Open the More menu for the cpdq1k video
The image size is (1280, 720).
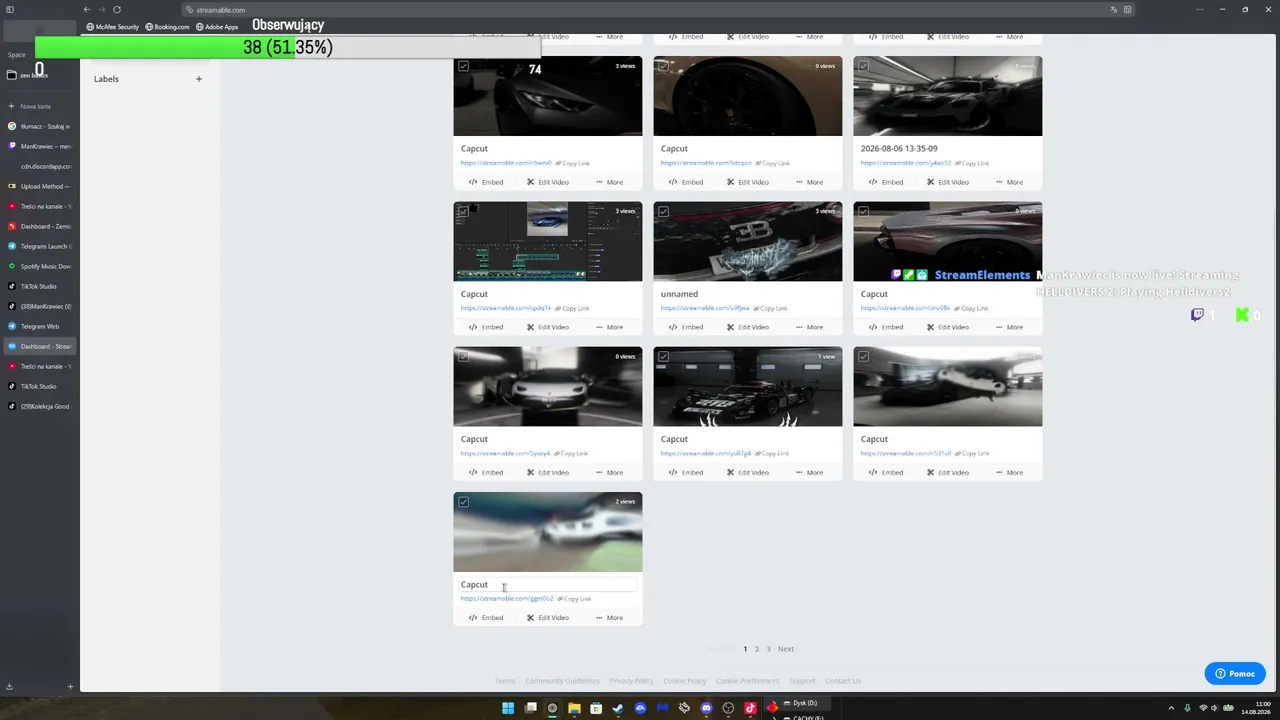[x=609, y=327]
